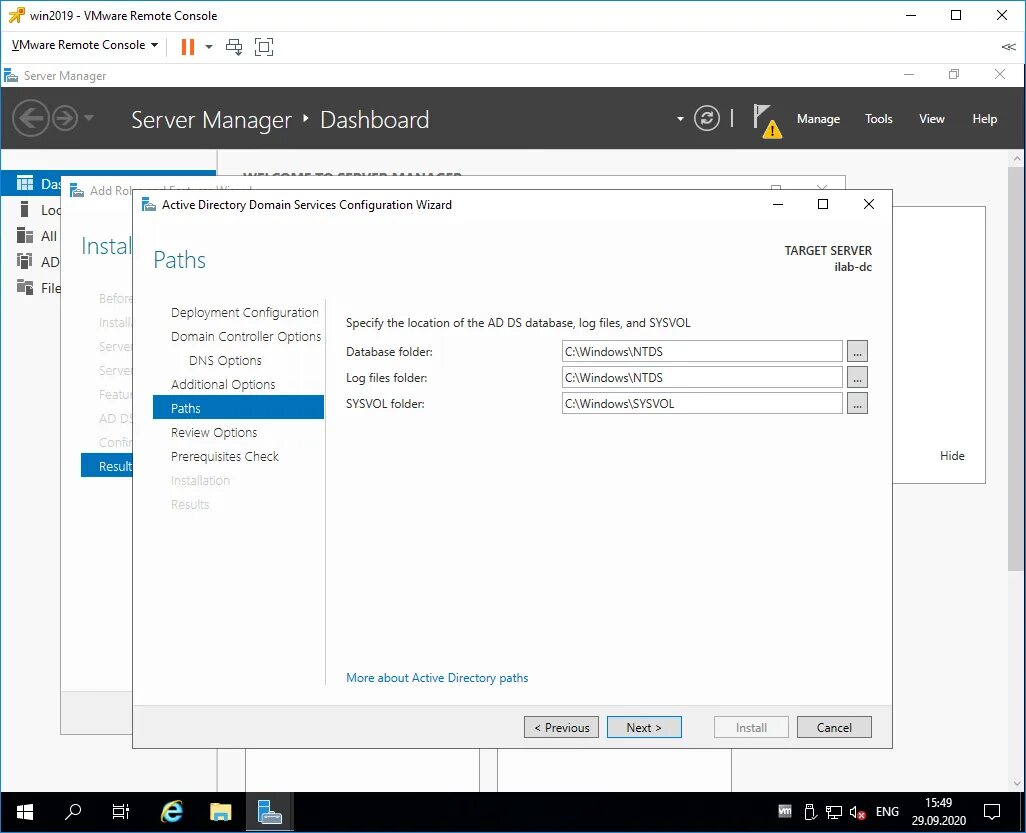Pause the virtual machine in VMware toolbar
The image size is (1026, 833).
pyautogui.click(x=188, y=46)
